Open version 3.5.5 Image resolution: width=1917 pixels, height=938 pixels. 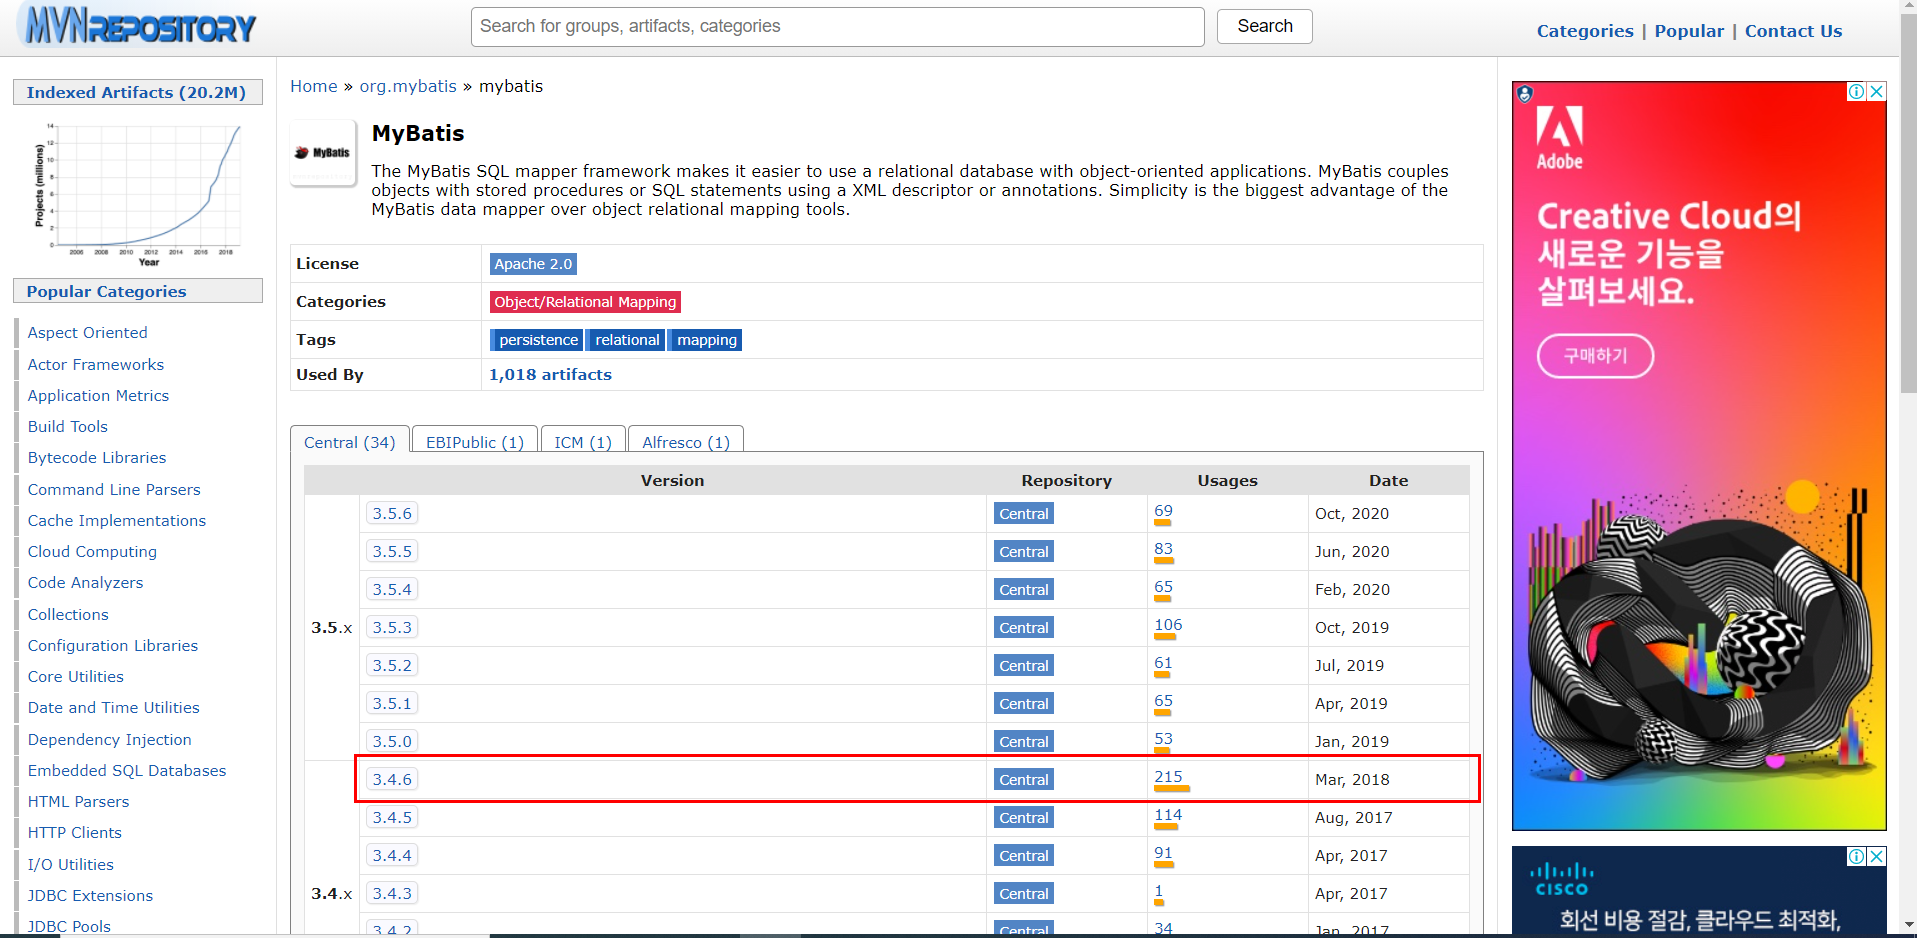coord(392,551)
